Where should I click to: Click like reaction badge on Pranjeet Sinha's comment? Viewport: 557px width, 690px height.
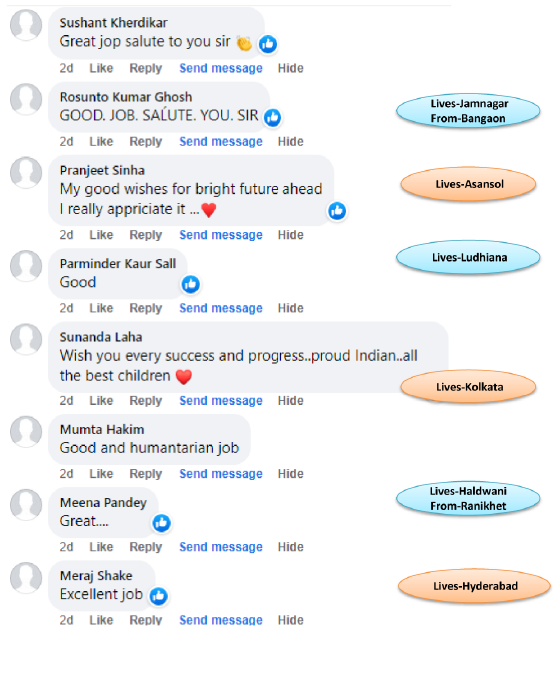tap(337, 211)
